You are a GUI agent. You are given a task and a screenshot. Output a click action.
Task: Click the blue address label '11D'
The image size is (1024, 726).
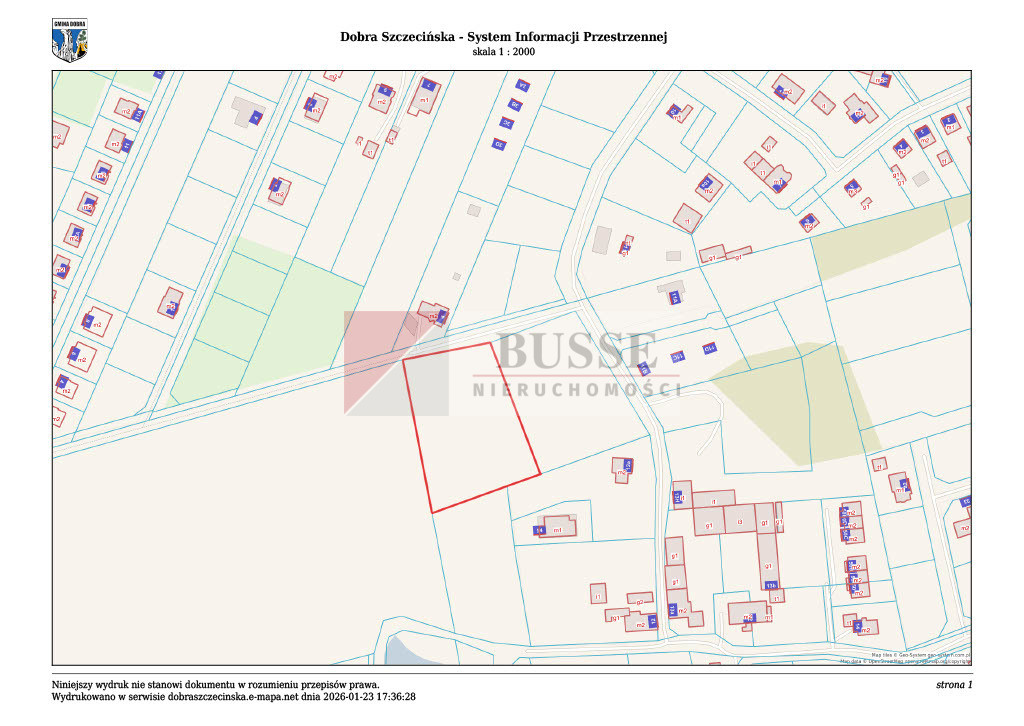709,349
